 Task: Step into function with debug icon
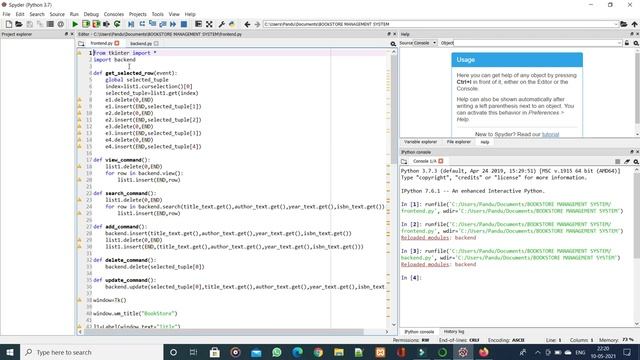[152, 24]
